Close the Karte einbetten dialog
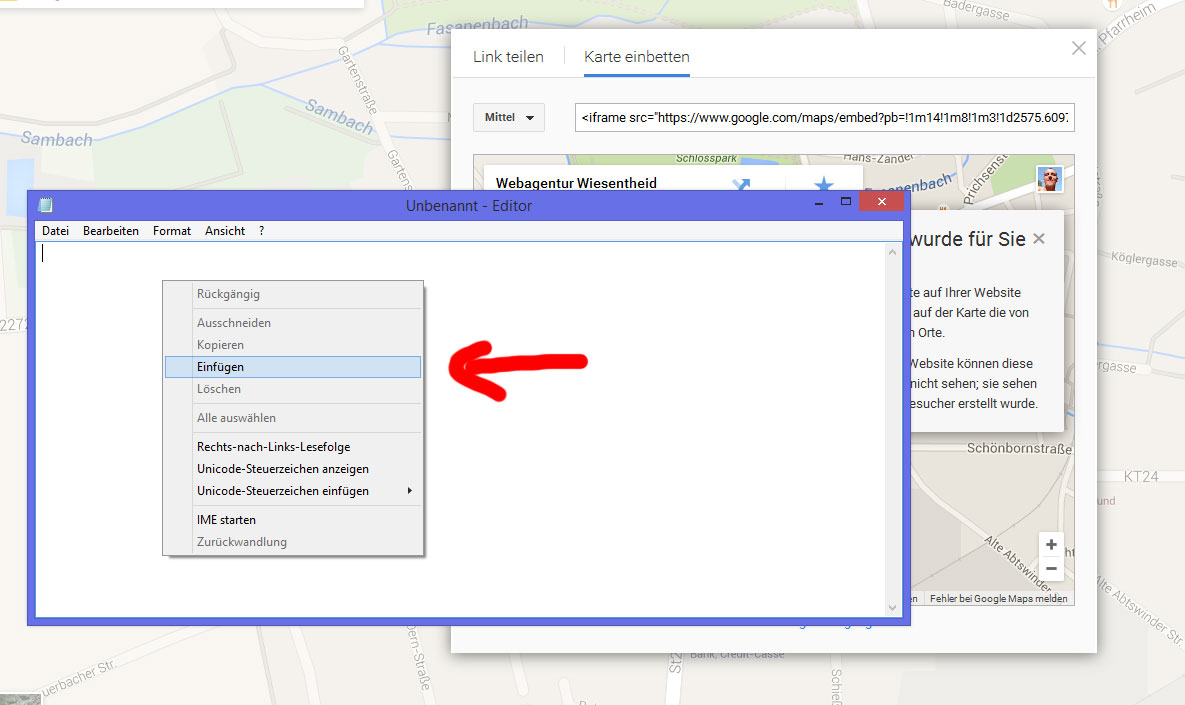The height and width of the screenshot is (705, 1185). [1078, 47]
